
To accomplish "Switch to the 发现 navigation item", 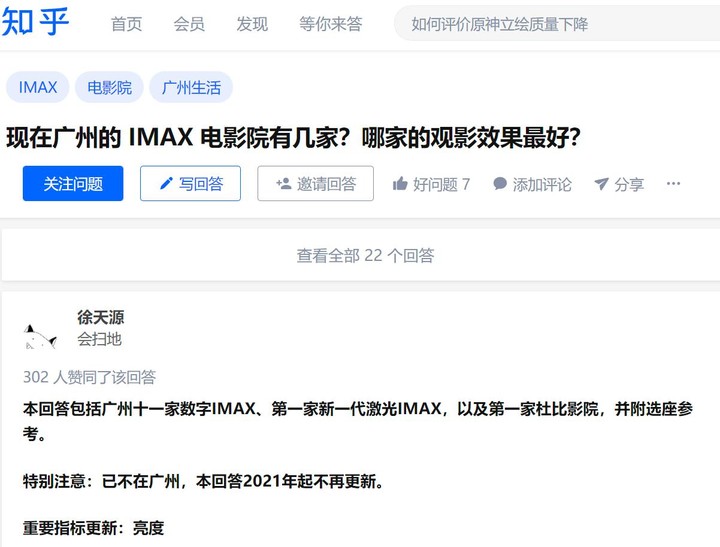I will 252,24.
